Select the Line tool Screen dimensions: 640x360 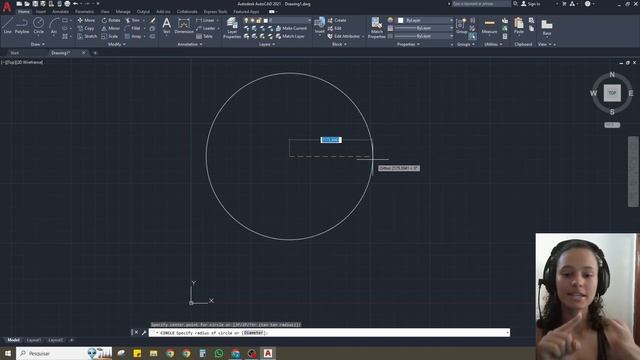(8, 26)
